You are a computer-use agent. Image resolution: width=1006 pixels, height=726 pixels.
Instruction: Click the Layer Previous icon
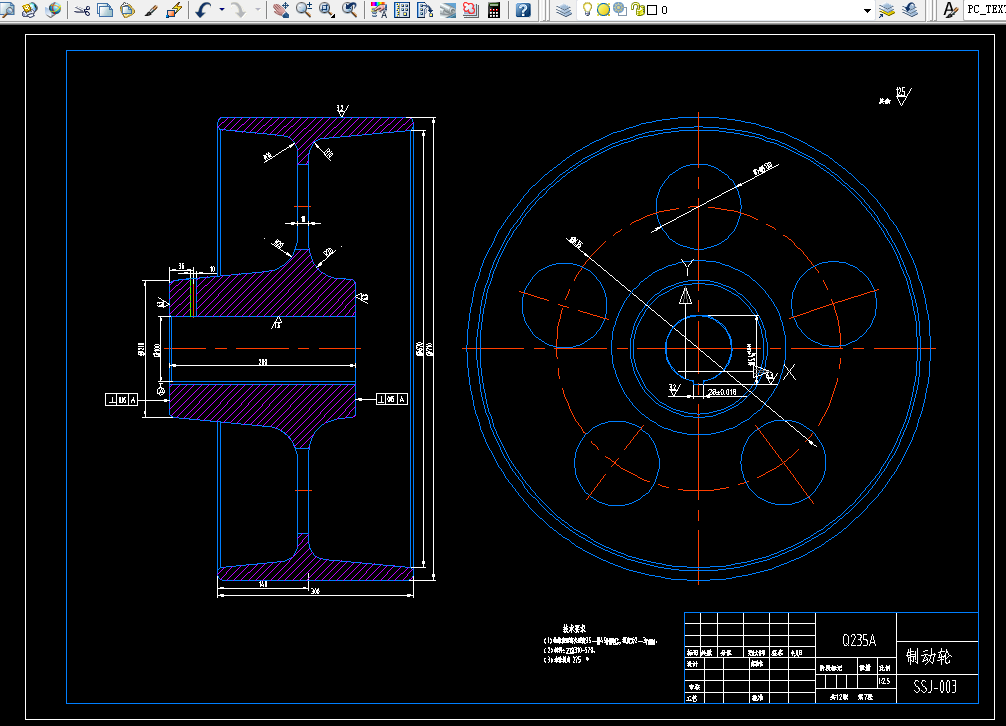pos(910,10)
